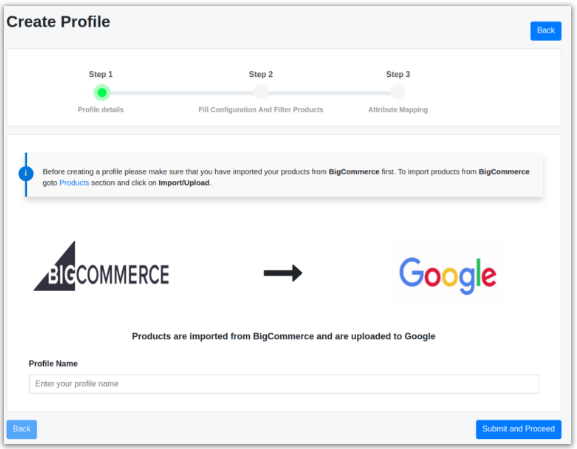The image size is (577, 449).
Task: Click the Google logo
Action: point(448,275)
